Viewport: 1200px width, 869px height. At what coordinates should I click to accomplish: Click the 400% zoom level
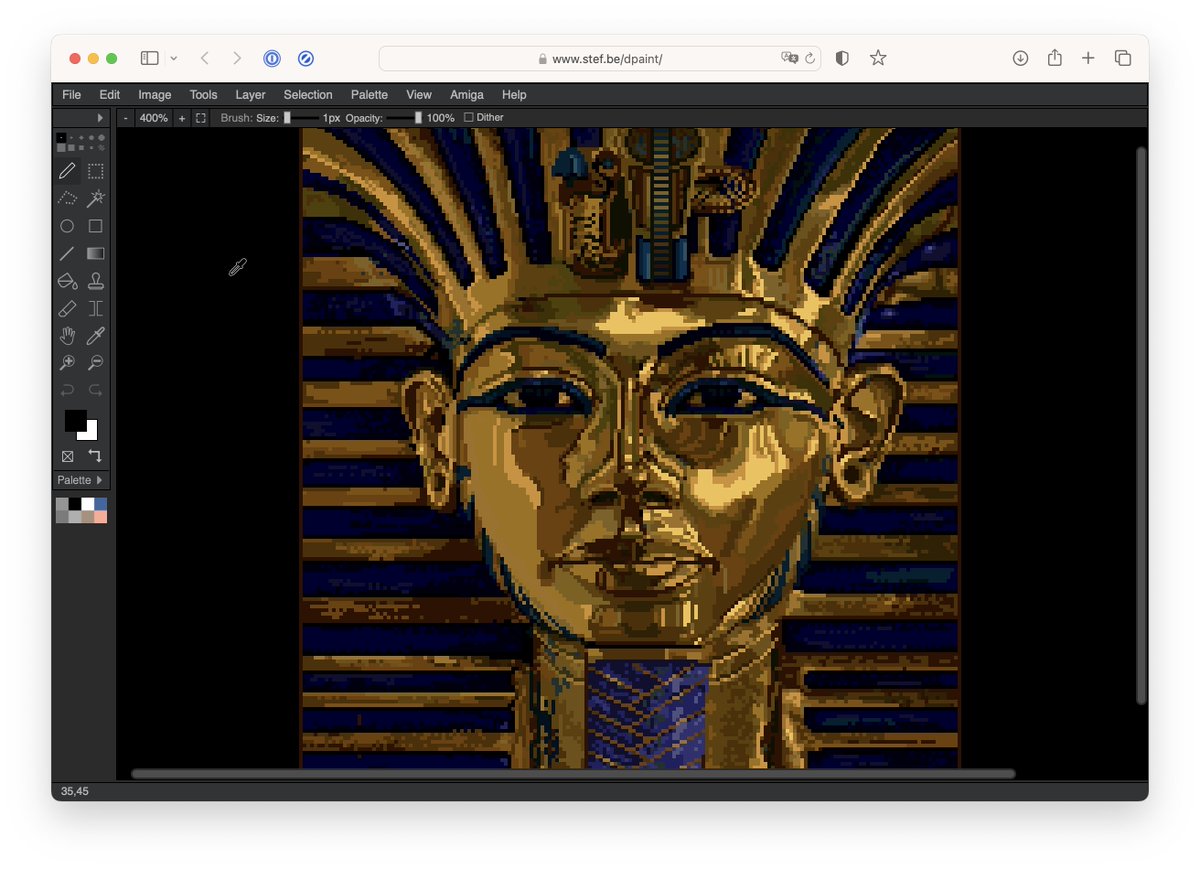coord(154,118)
